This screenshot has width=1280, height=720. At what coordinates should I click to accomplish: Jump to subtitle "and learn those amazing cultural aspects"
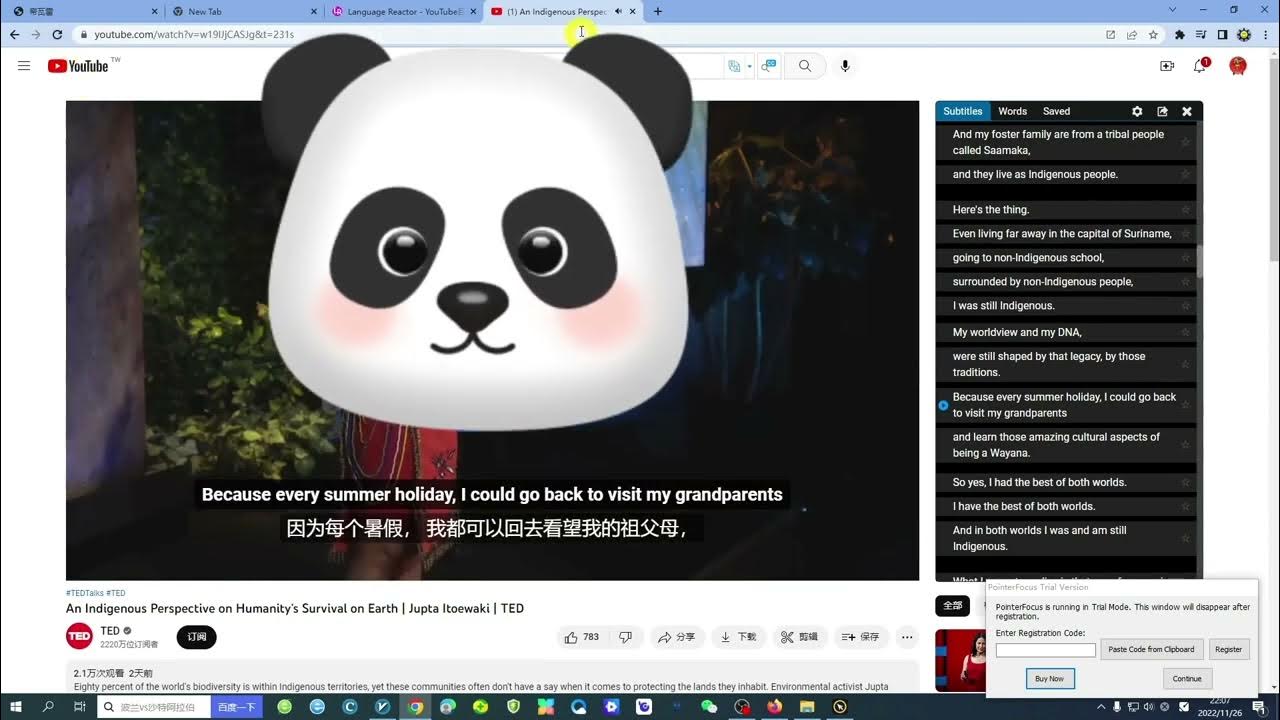pyautogui.click(x=1056, y=445)
